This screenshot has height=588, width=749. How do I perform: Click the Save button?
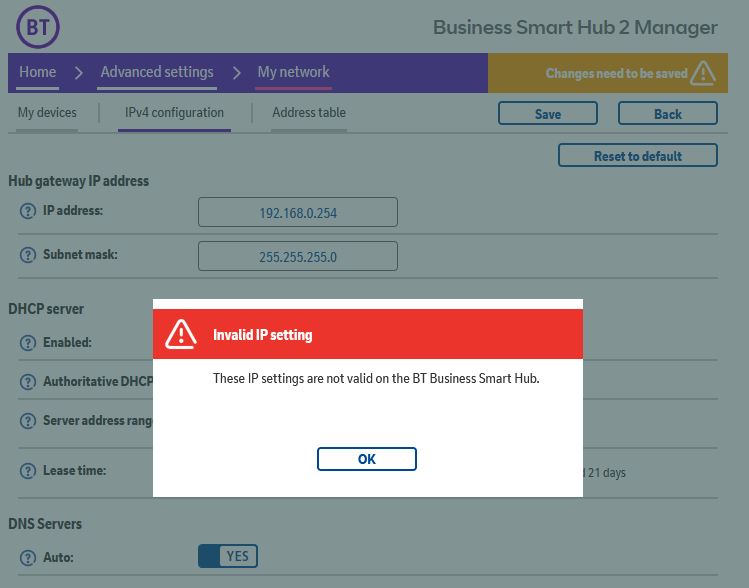[x=547, y=113]
